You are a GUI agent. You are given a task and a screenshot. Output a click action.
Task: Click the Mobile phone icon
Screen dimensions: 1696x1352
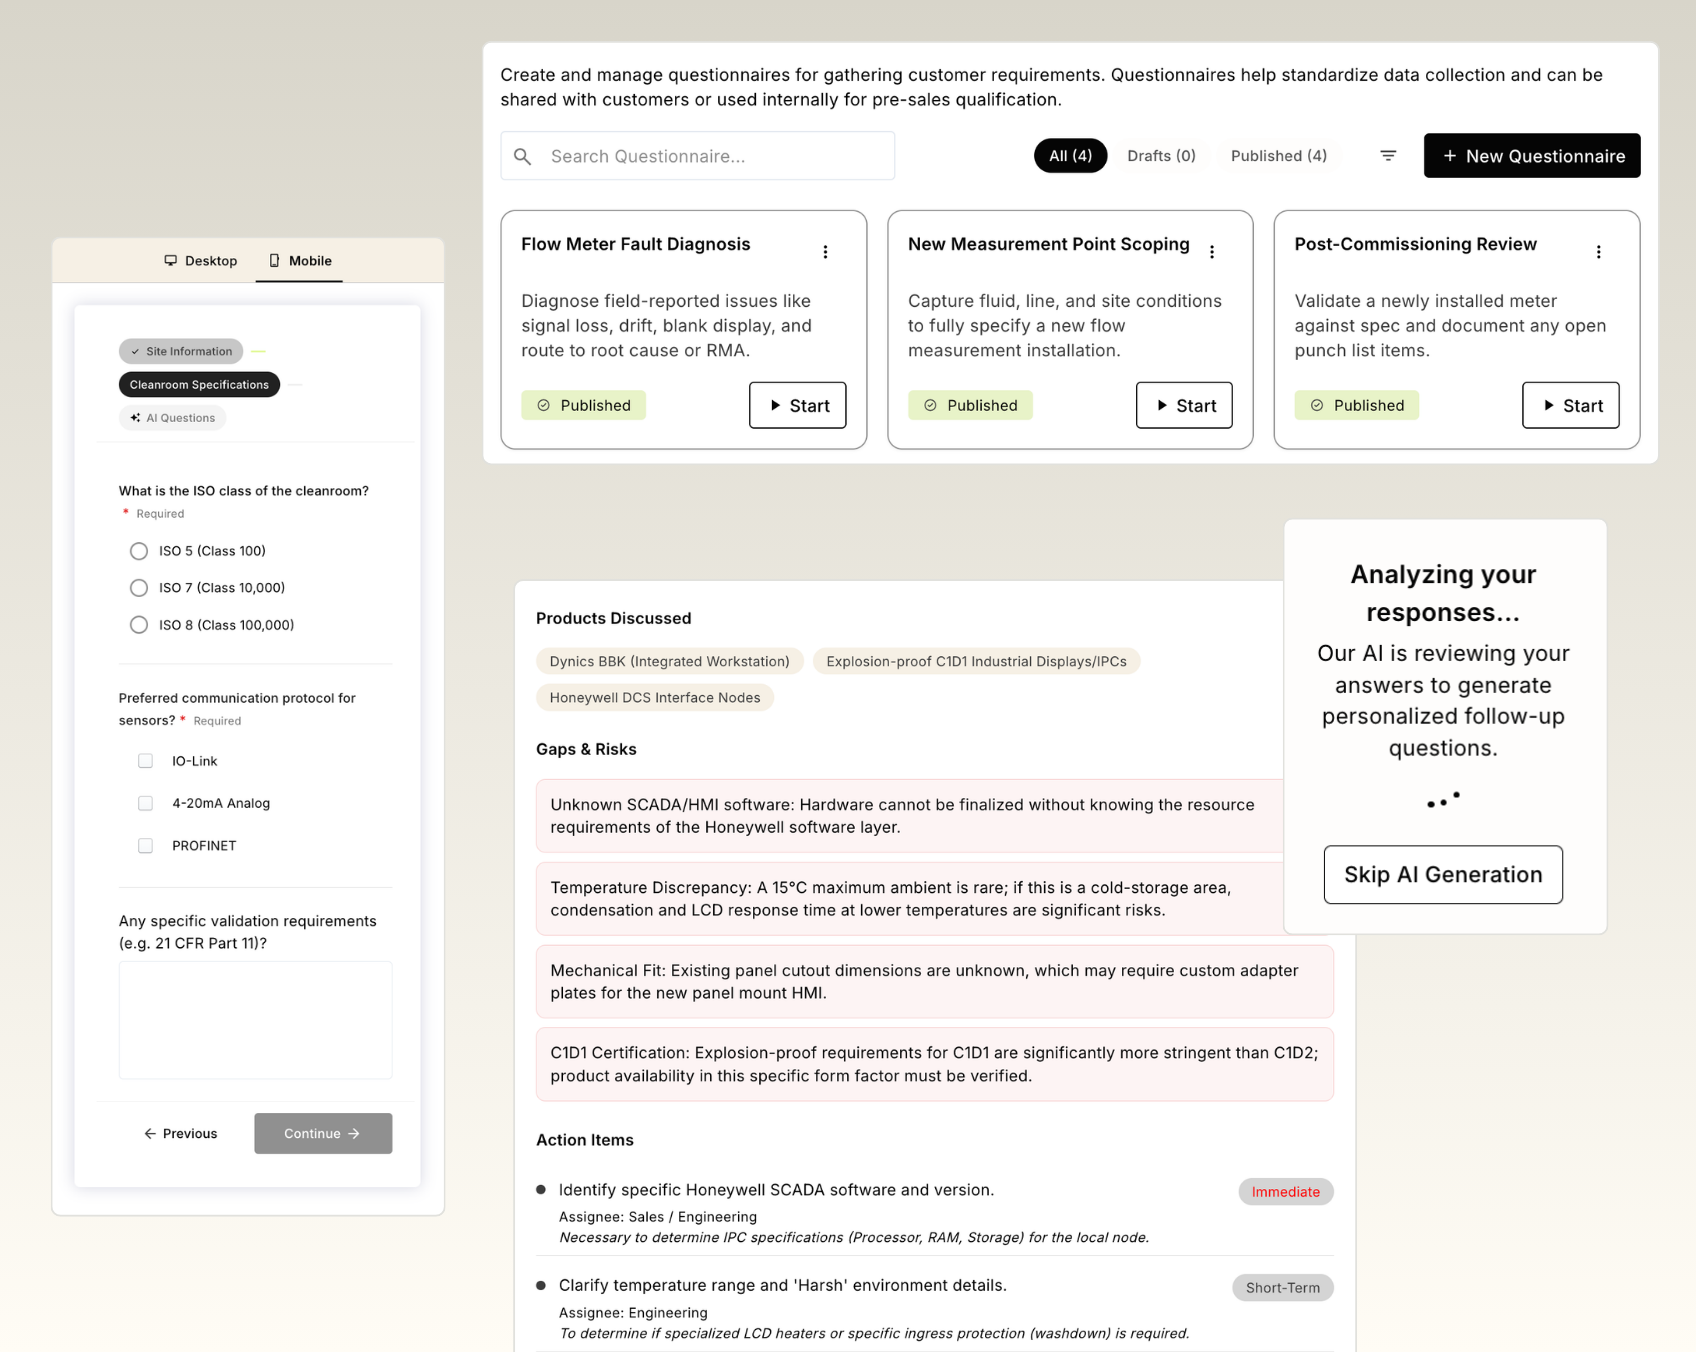tap(274, 260)
